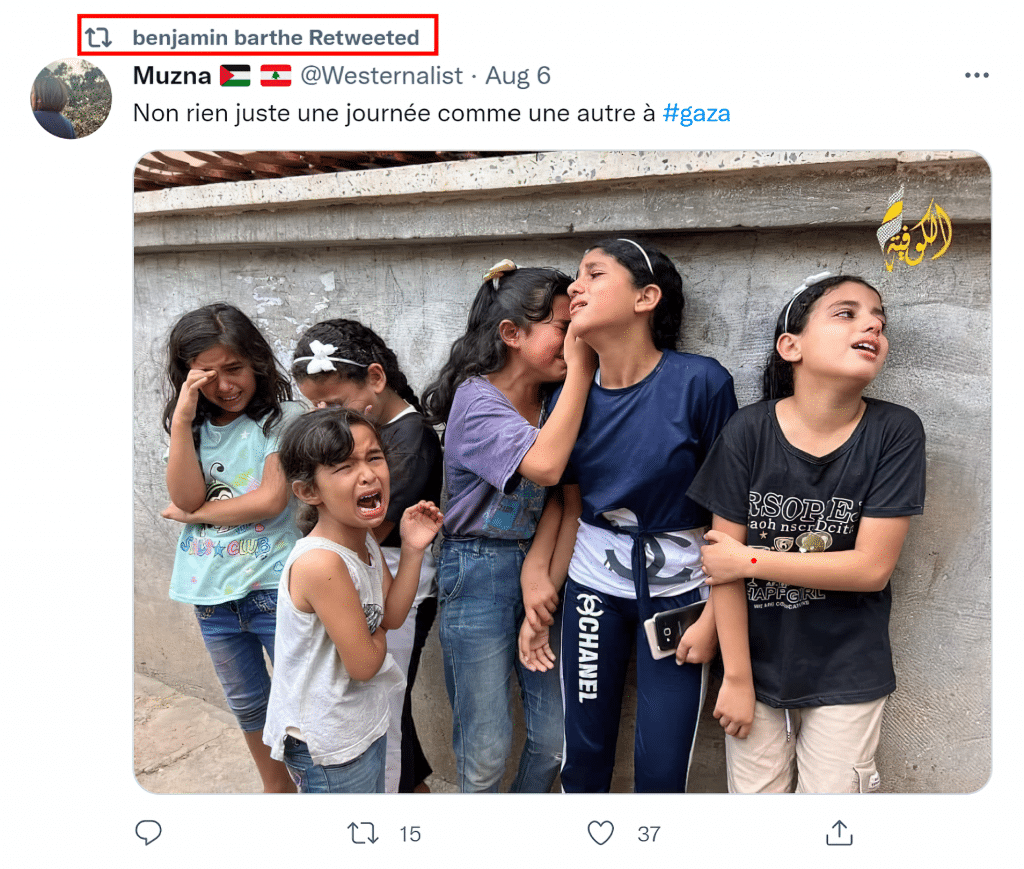The width and height of the screenshot is (1024, 869).
Task: Click the Lebanese flag emoji beside Muzna
Action: coord(275,76)
